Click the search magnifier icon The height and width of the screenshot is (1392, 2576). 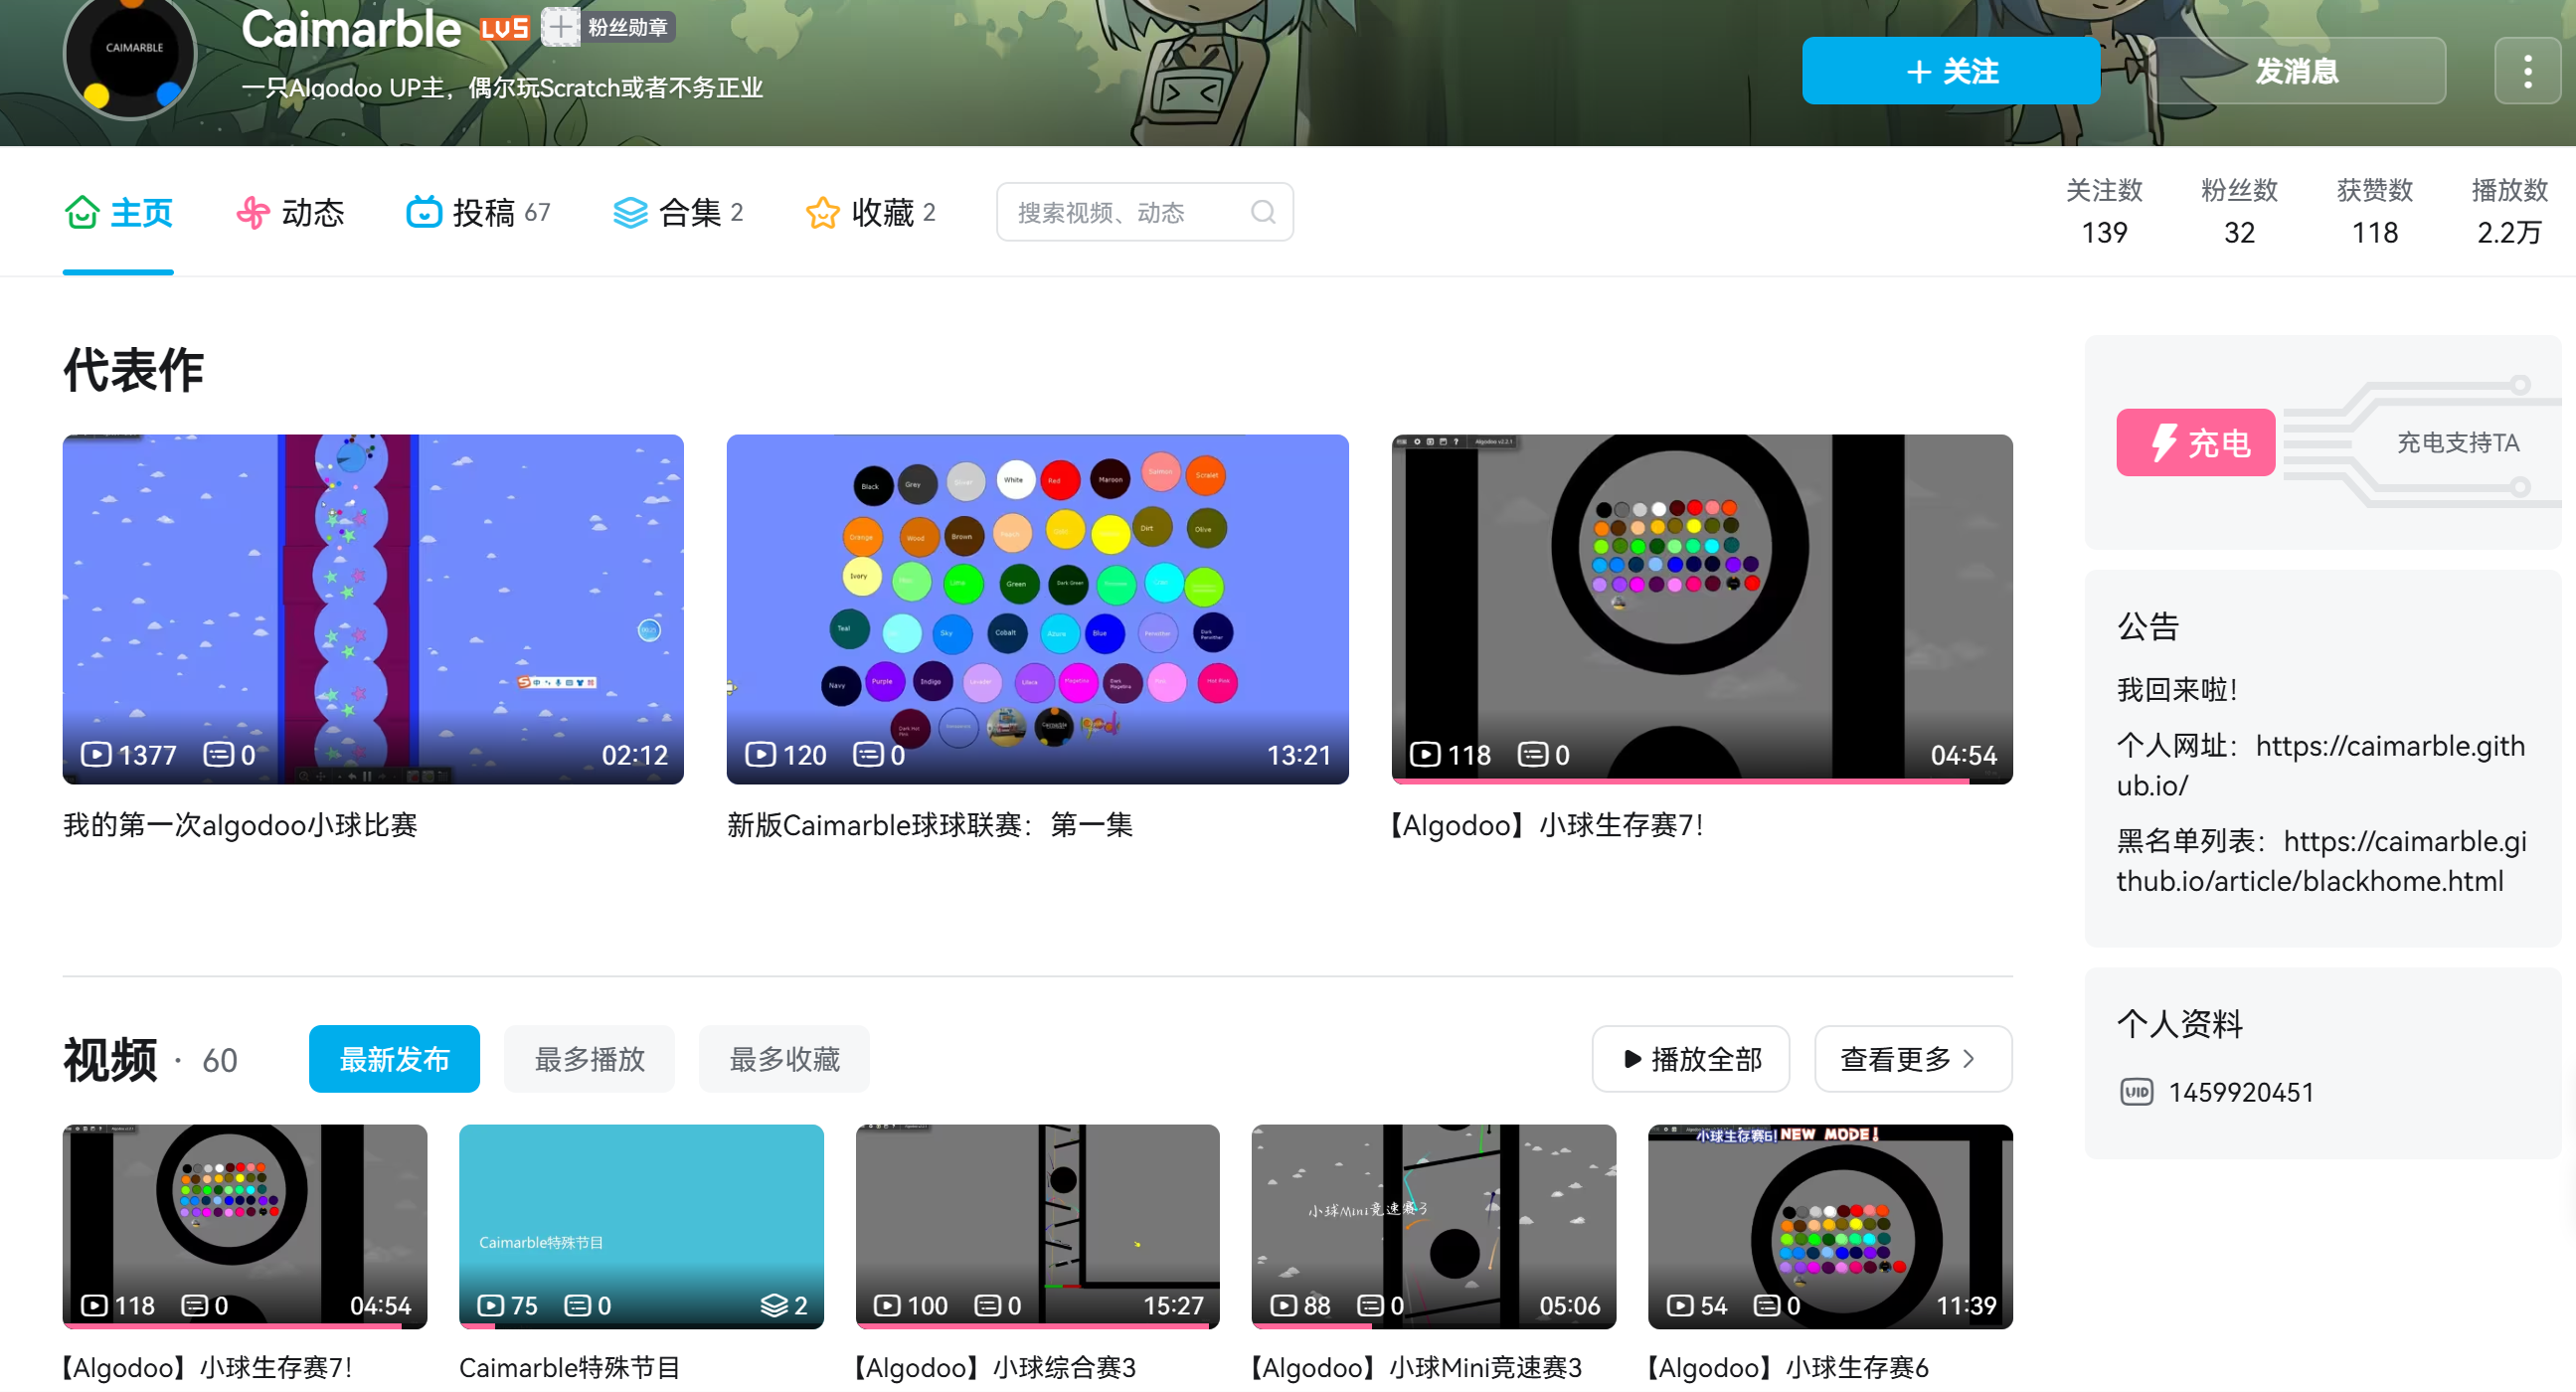coord(1263,212)
